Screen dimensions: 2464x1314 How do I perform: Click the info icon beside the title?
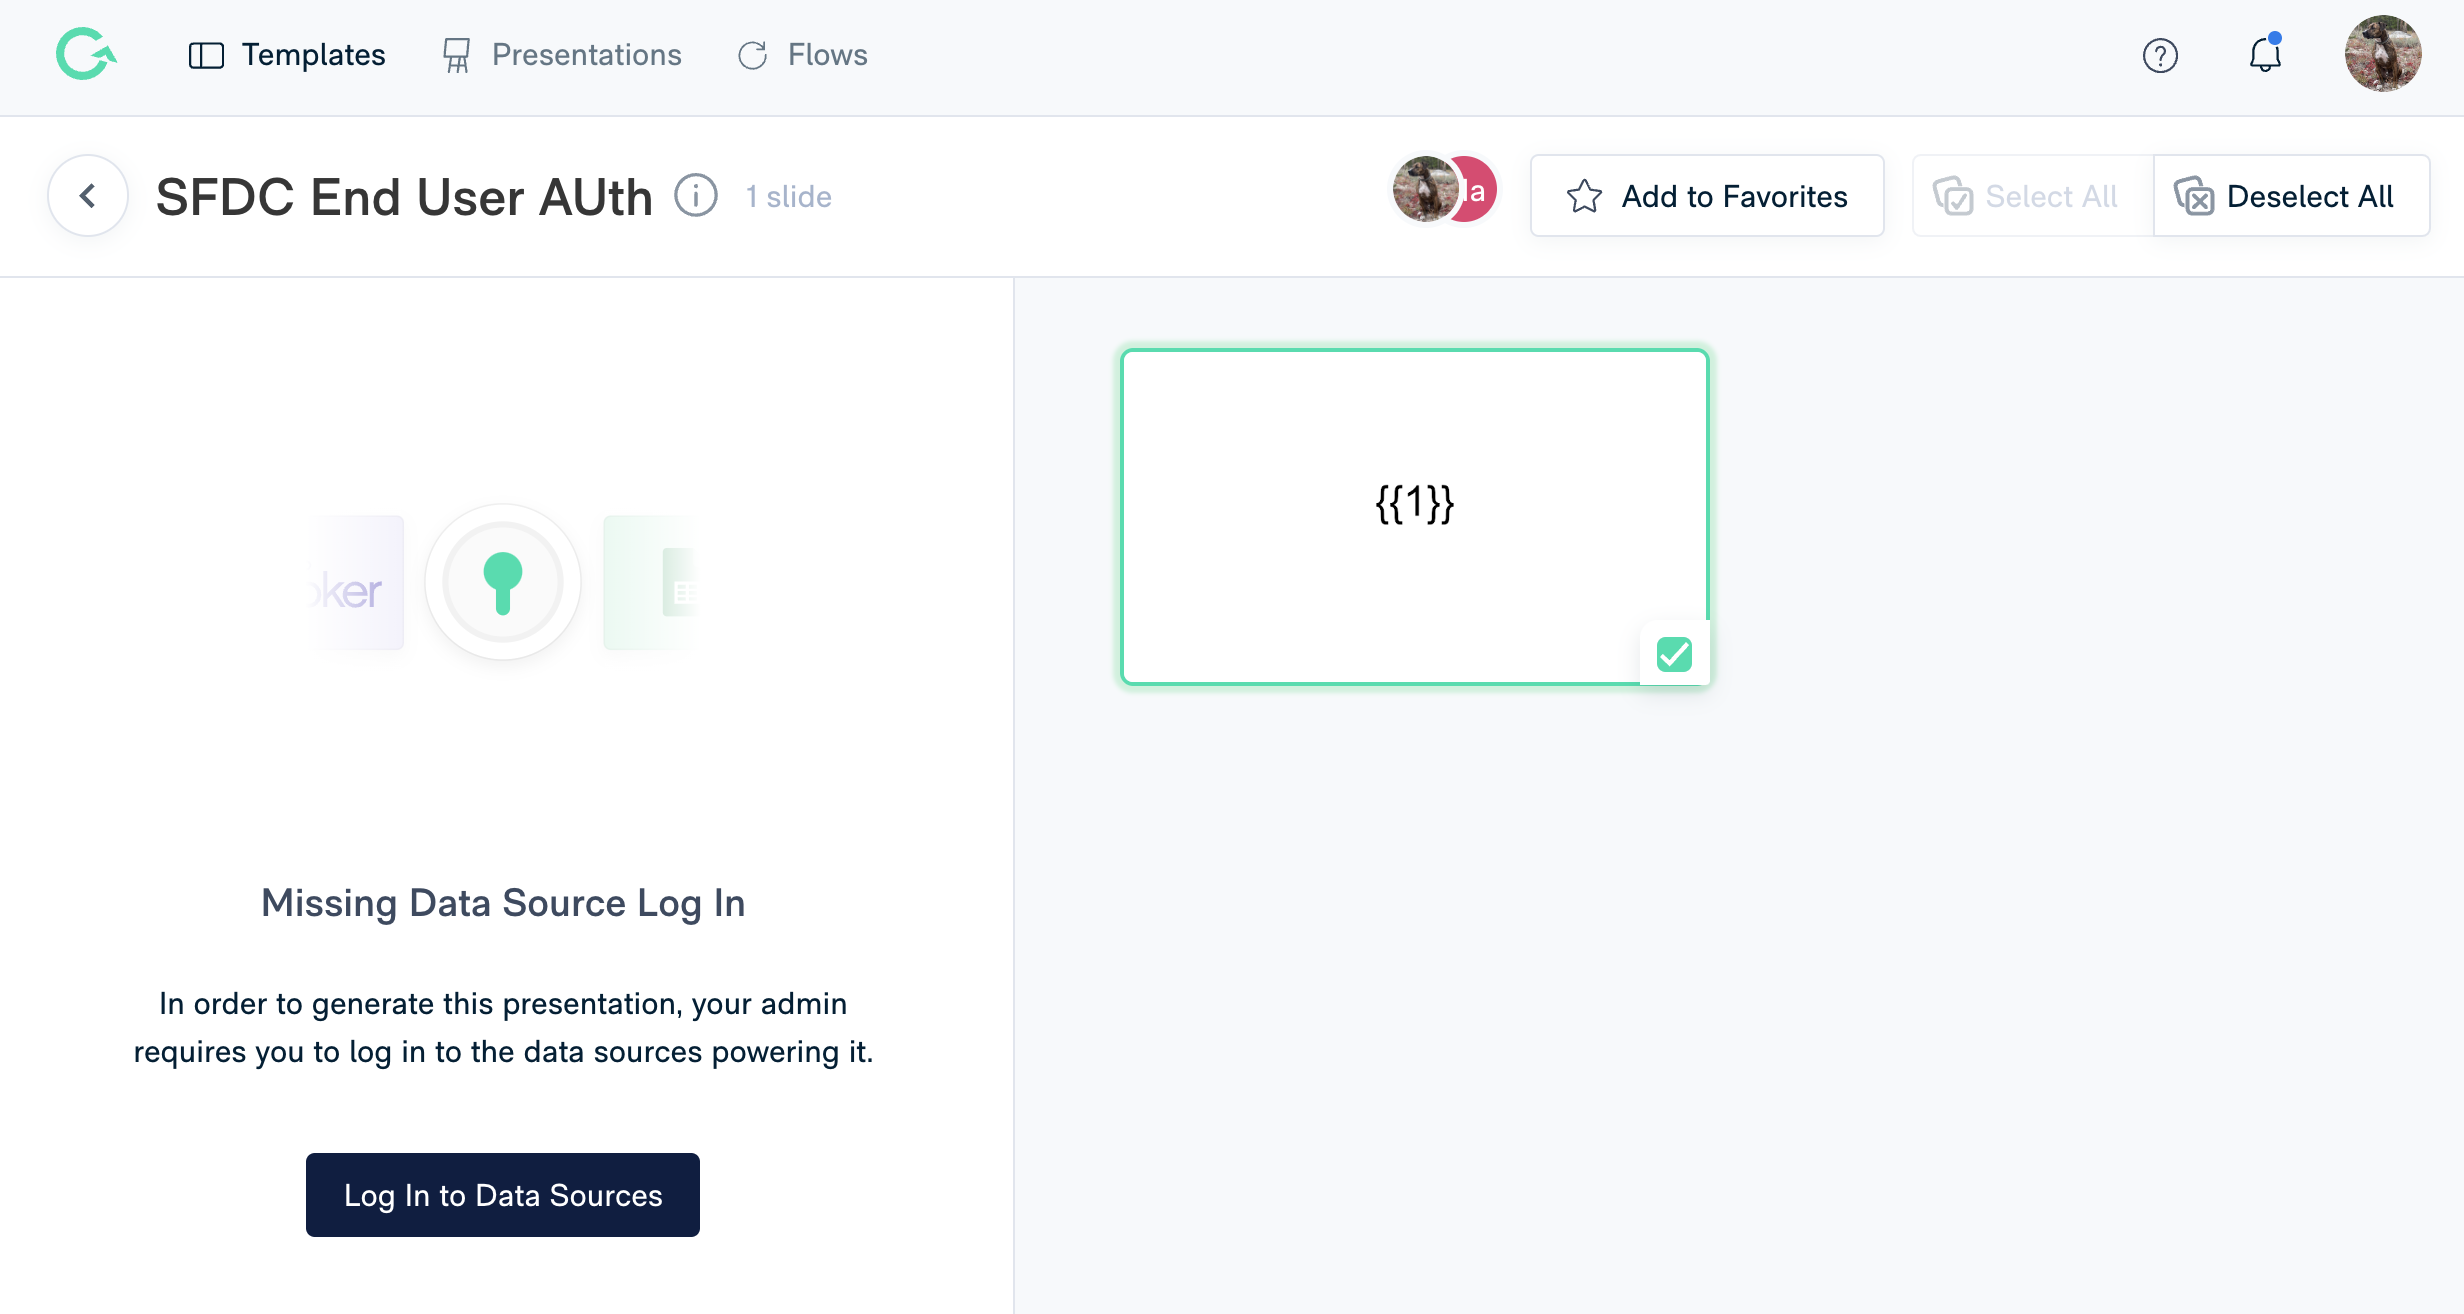pyautogui.click(x=696, y=195)
